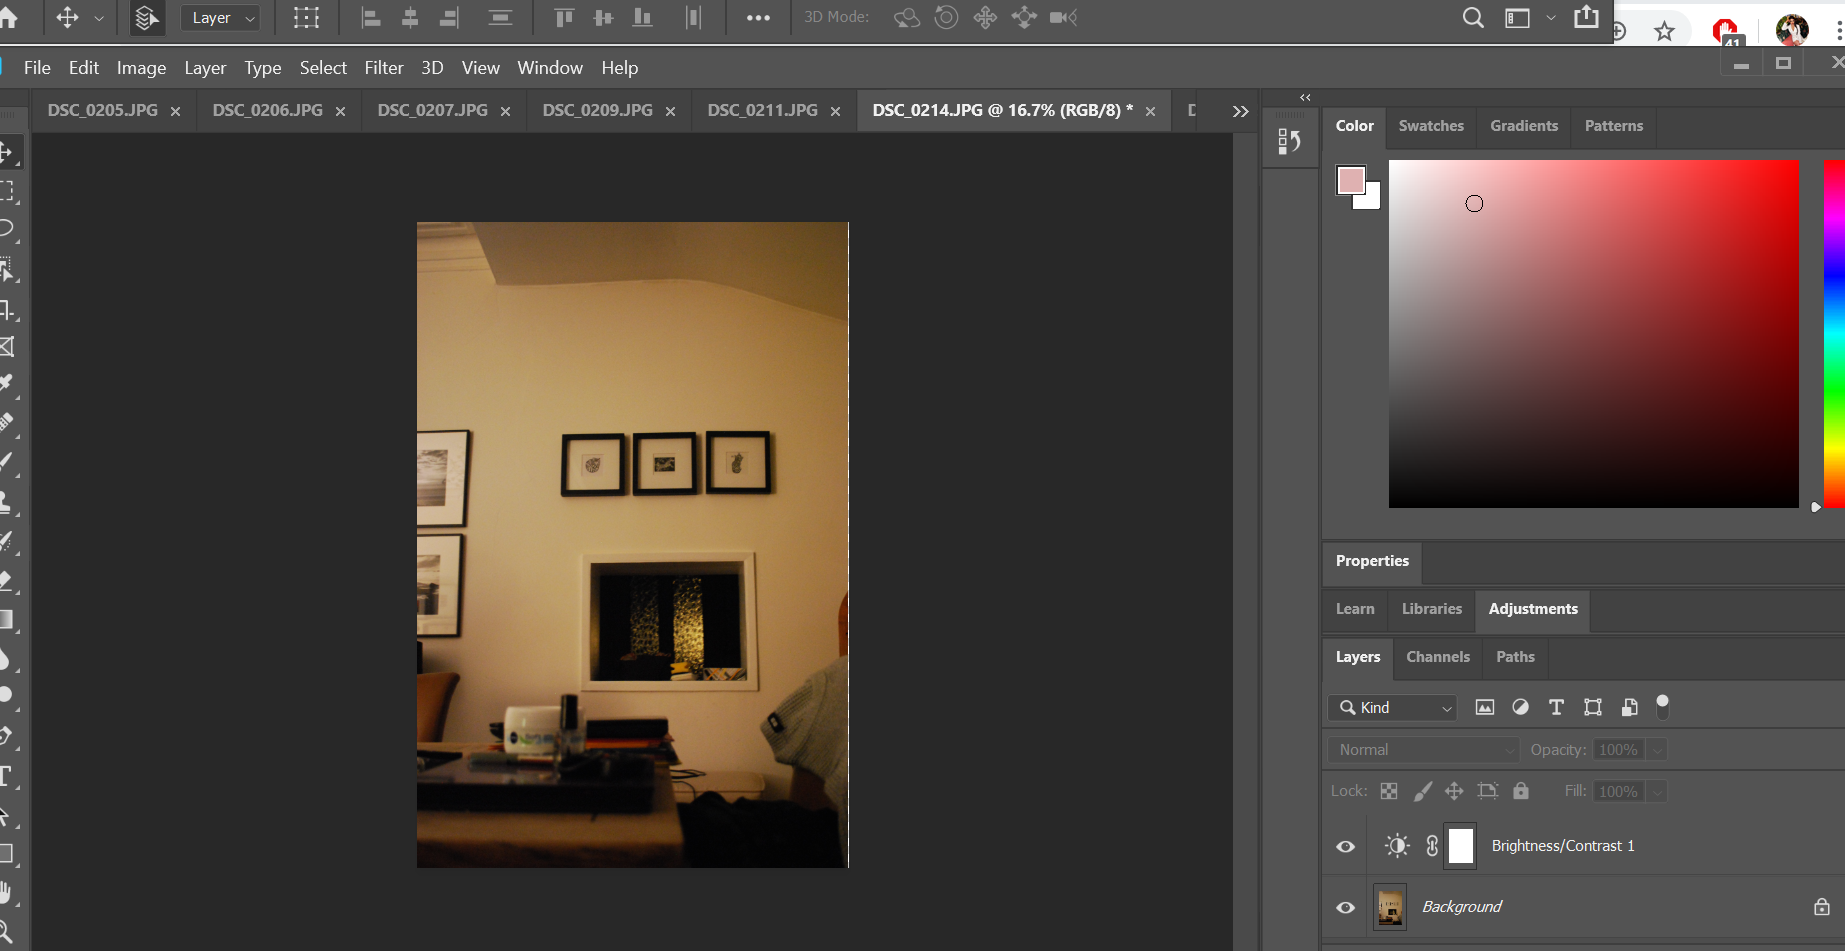Viewport: 1845px width, 951px height.
Task: Hide the Brightness/Contrast 1 layer
Action: click(1345, 846)
